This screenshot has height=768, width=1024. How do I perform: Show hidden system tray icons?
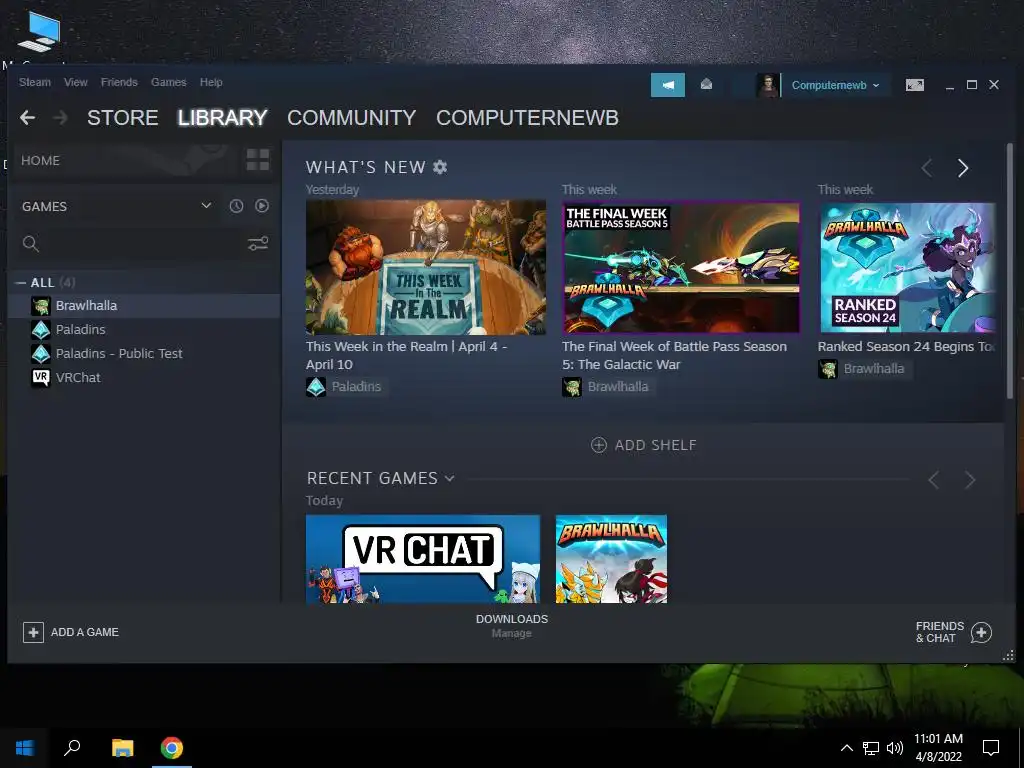pos(846,748)
